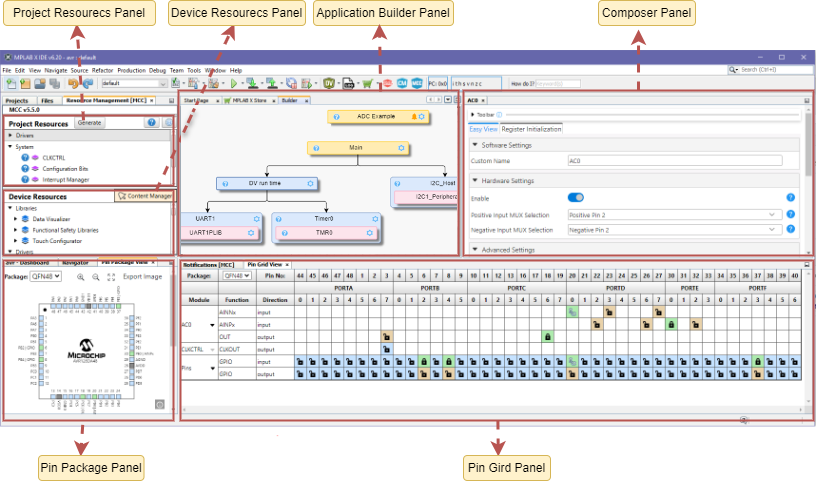The image size is (816, 481).
Task: Click the zoom in icon in Pin Package View
Action: click(x=78, y=276)
